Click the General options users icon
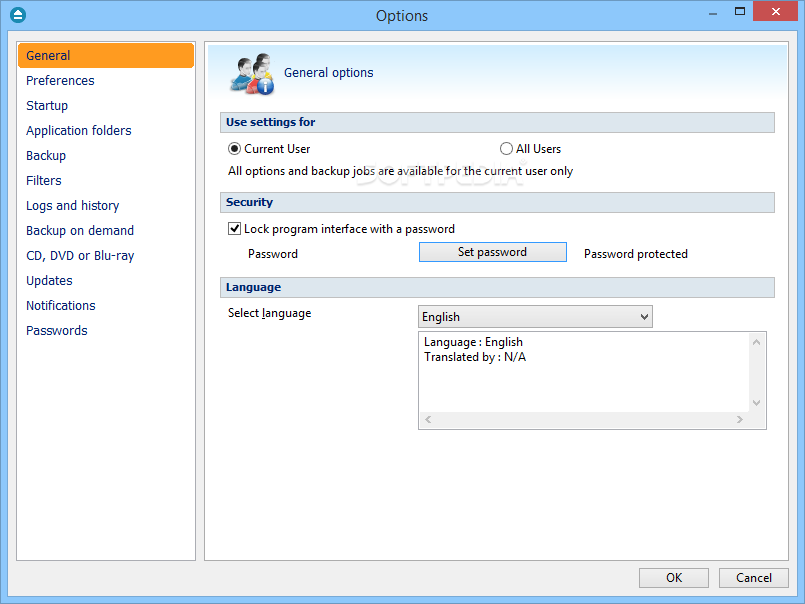The width and height of the screenshot is (805, 604). (x=252, y=74)
